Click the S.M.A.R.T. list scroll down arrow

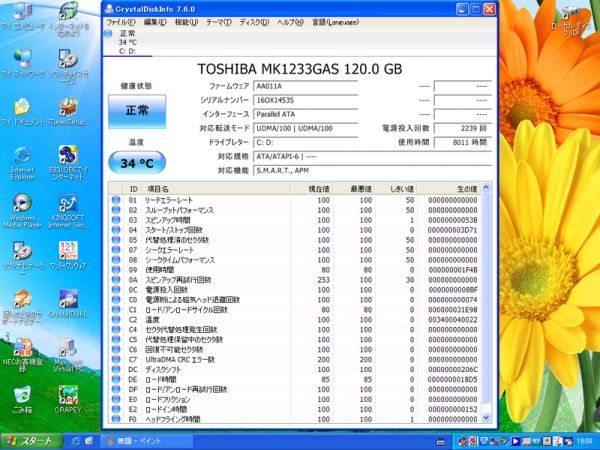486,418
